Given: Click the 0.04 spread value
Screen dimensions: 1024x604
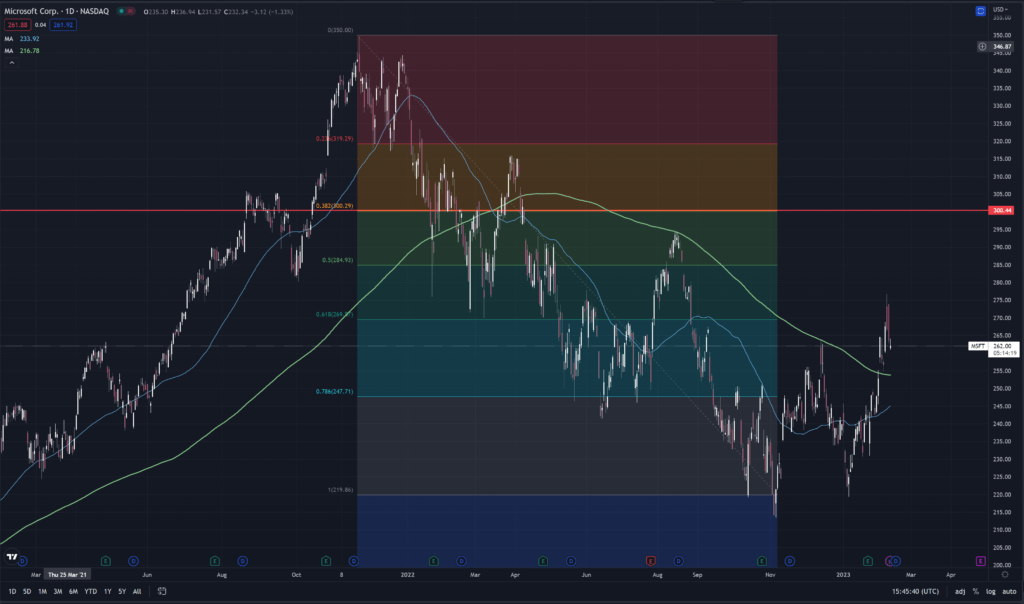Looking at the screenshot, I should click(x=40, y=25).
